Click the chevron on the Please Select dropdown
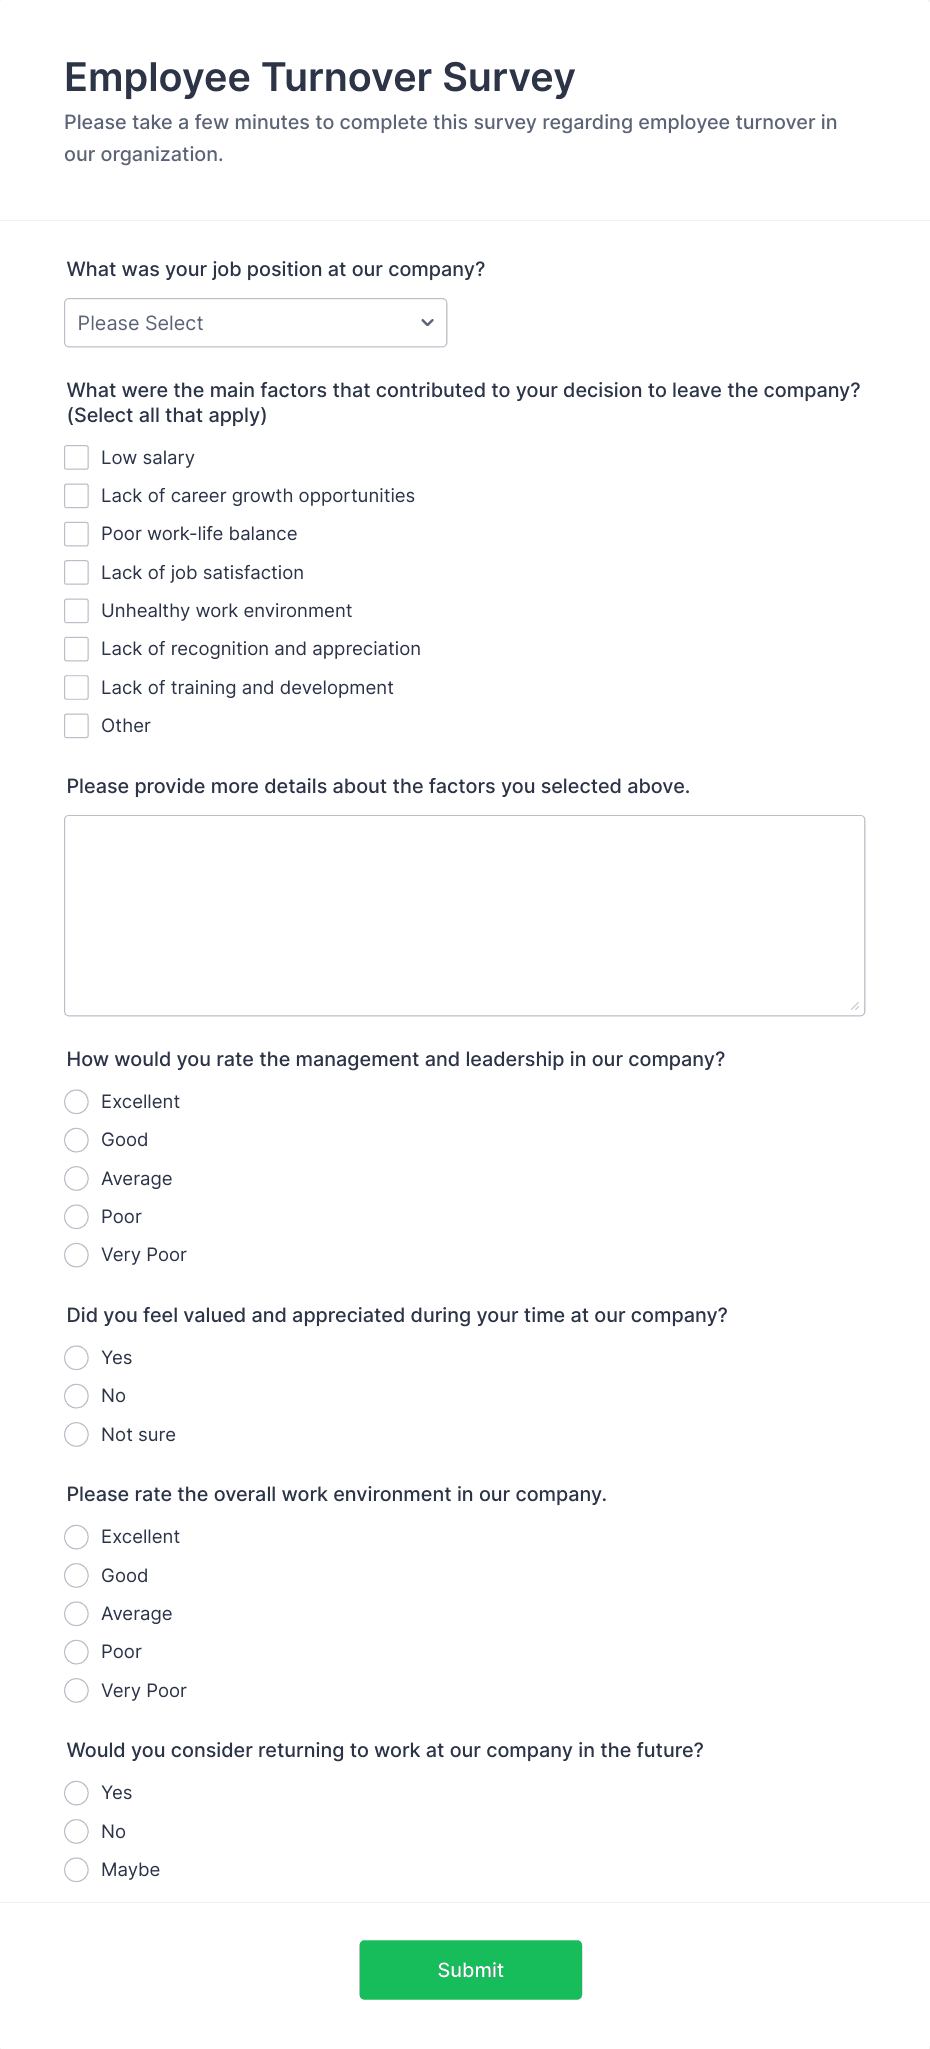Image resolution: width=930 pixels, height=2049 pixels. tap(426, 322)
